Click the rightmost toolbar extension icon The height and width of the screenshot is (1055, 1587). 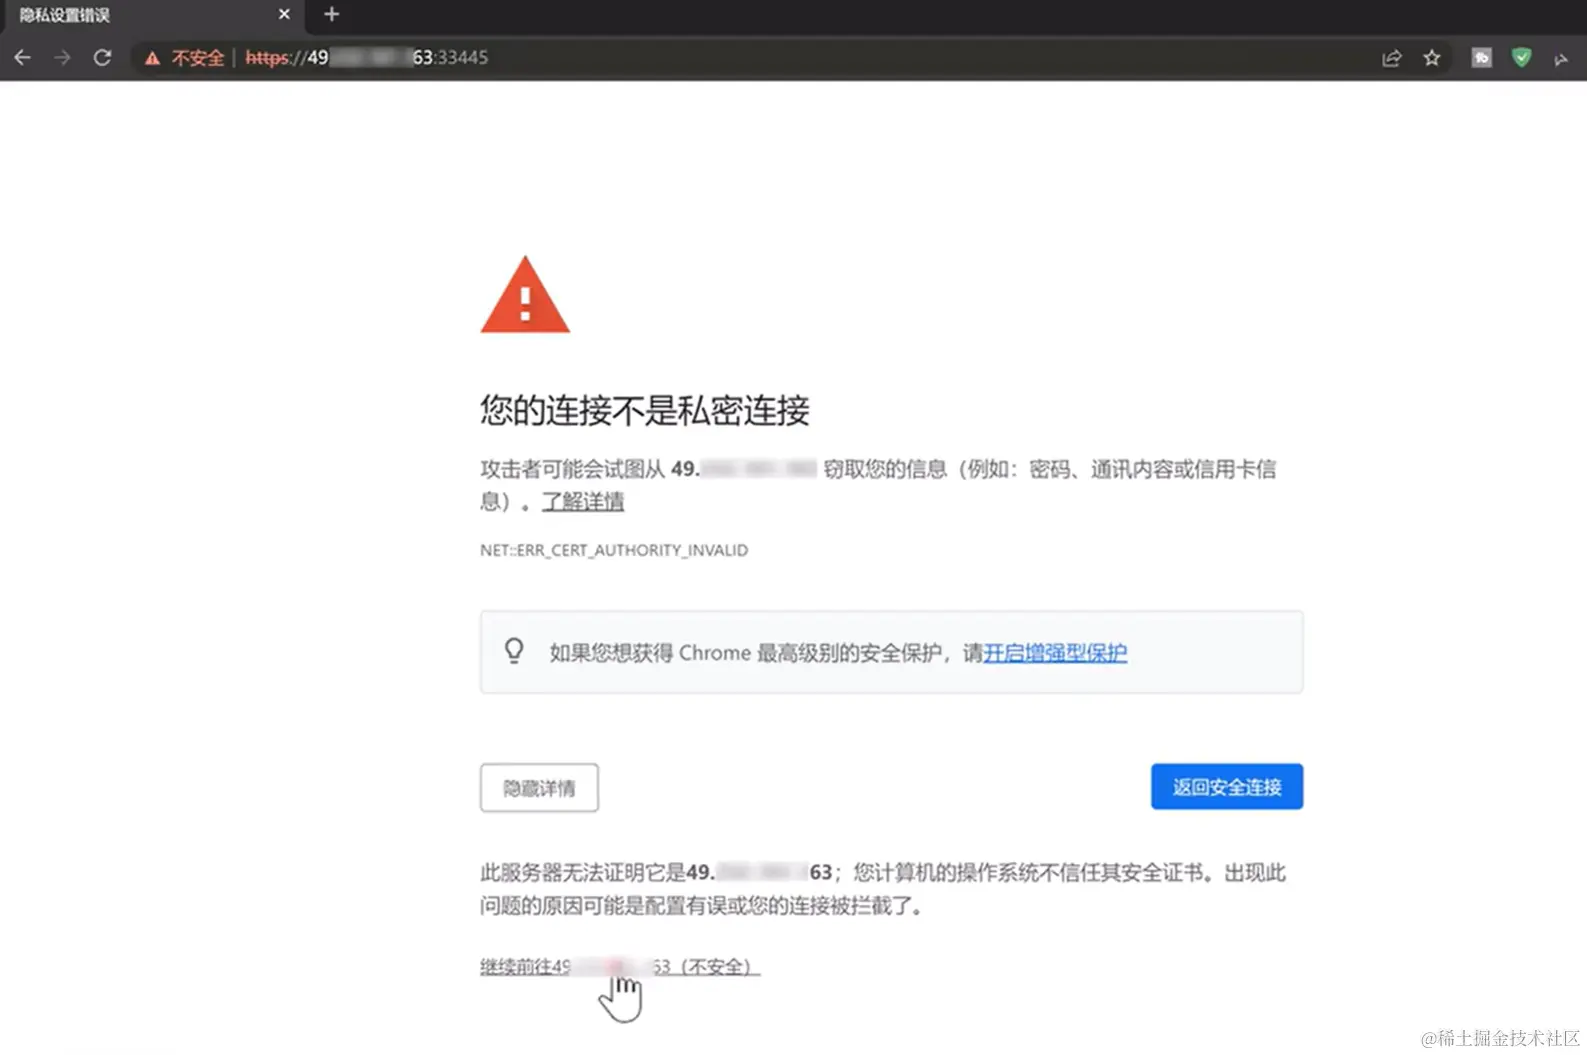1561,59
